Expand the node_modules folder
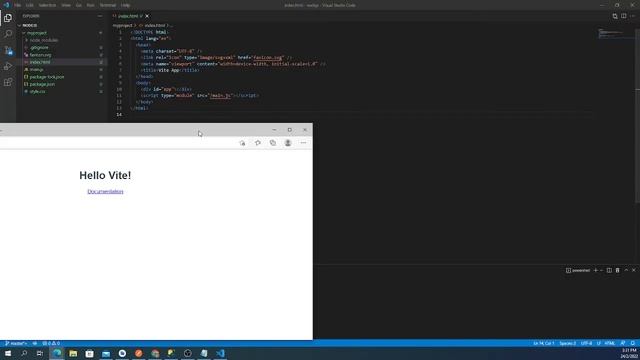The height and width of the screenshot is (360, 640). (x=61, y=40)
